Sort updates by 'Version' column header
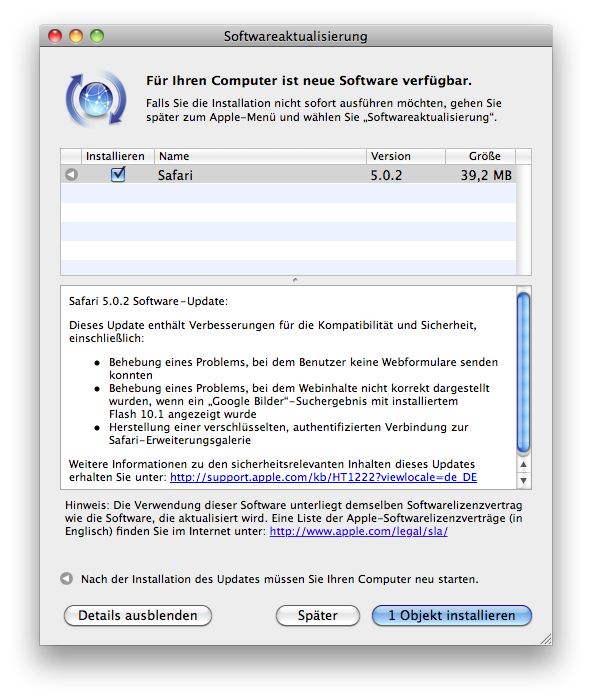 (406, 156)
